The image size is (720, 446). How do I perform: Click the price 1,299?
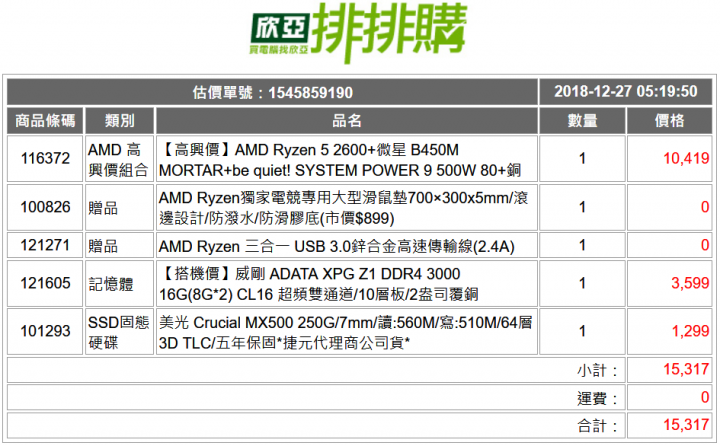[x=690, y=331]
